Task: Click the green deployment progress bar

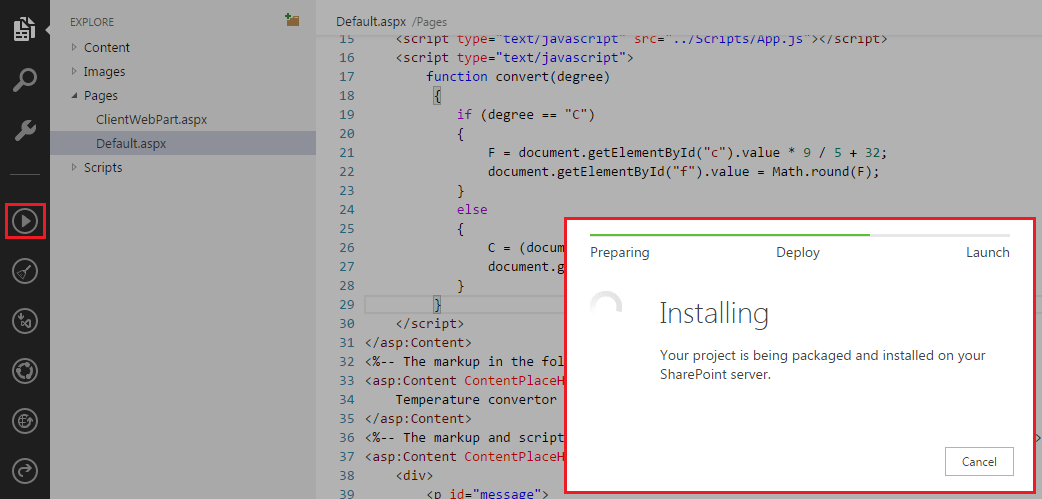Action: tap(730, 235)
